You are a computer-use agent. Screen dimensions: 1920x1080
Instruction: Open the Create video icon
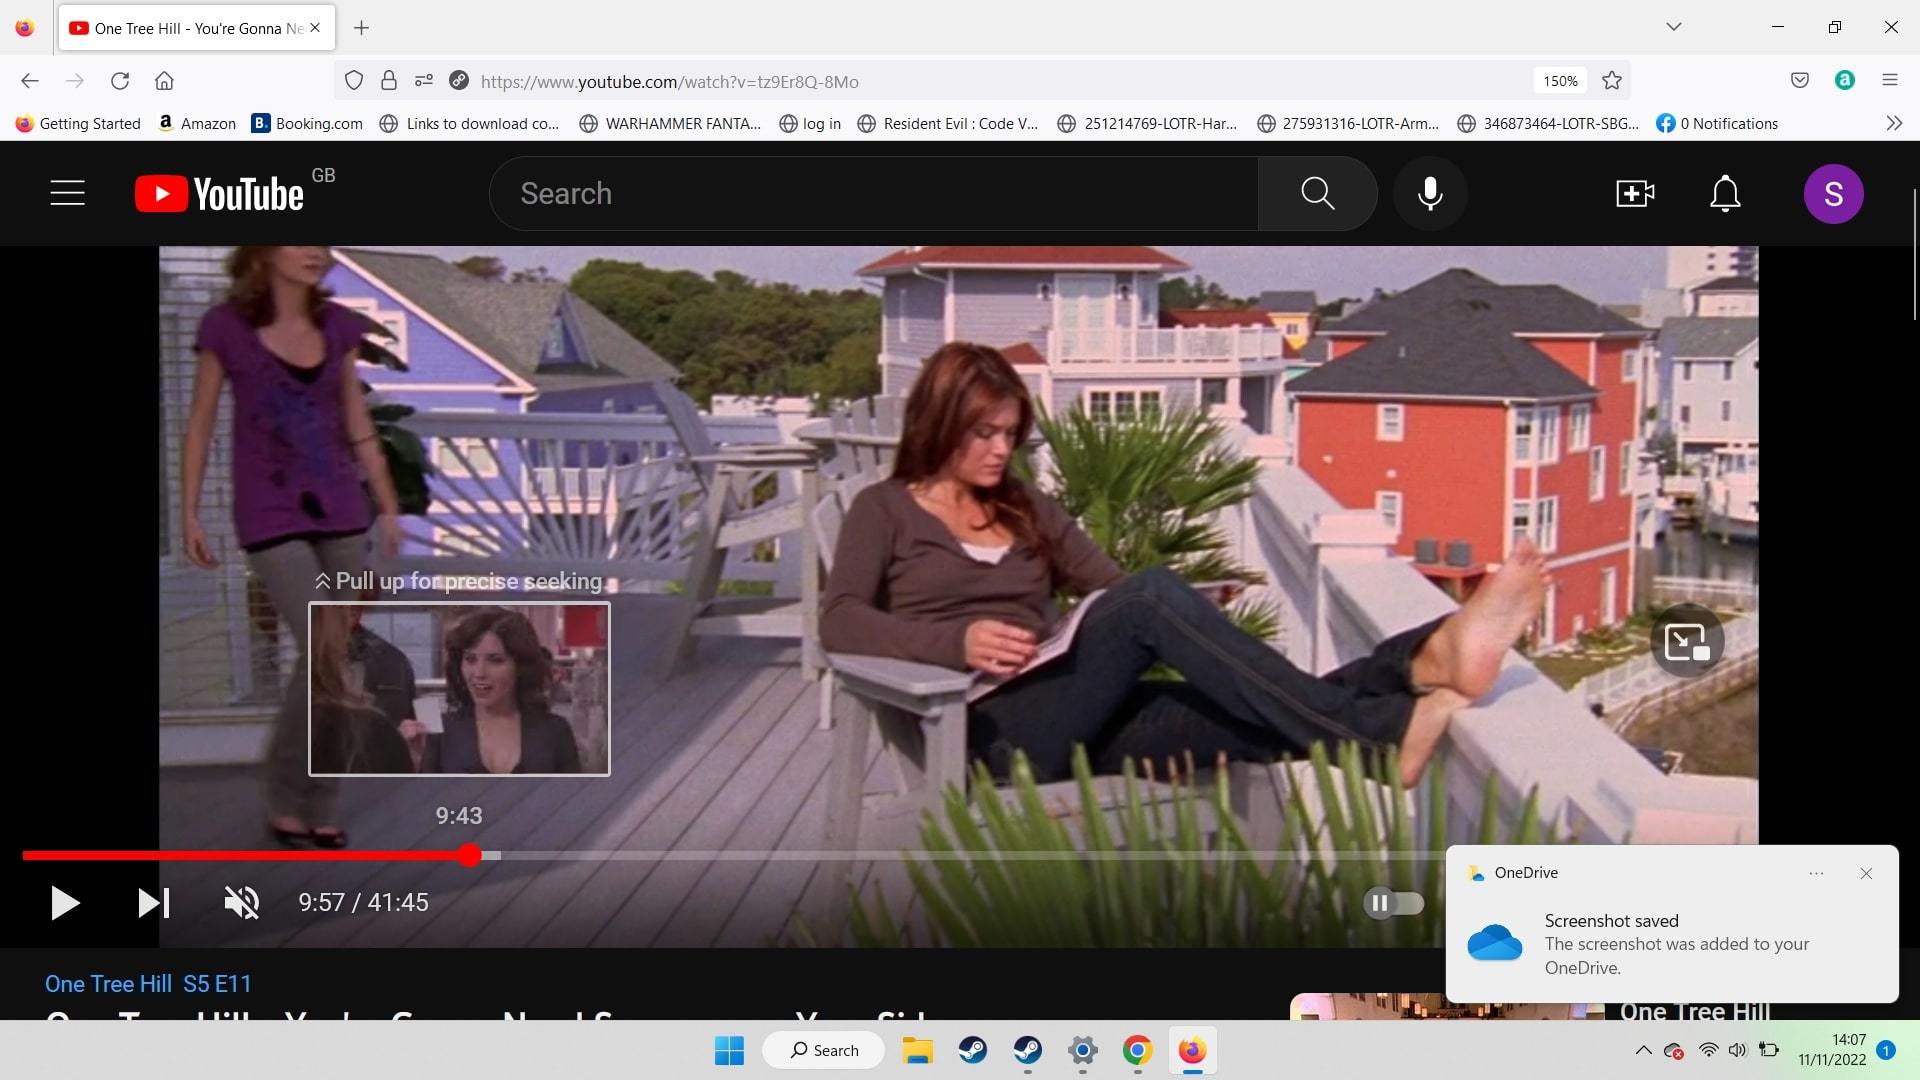(x=1635, y=193)
